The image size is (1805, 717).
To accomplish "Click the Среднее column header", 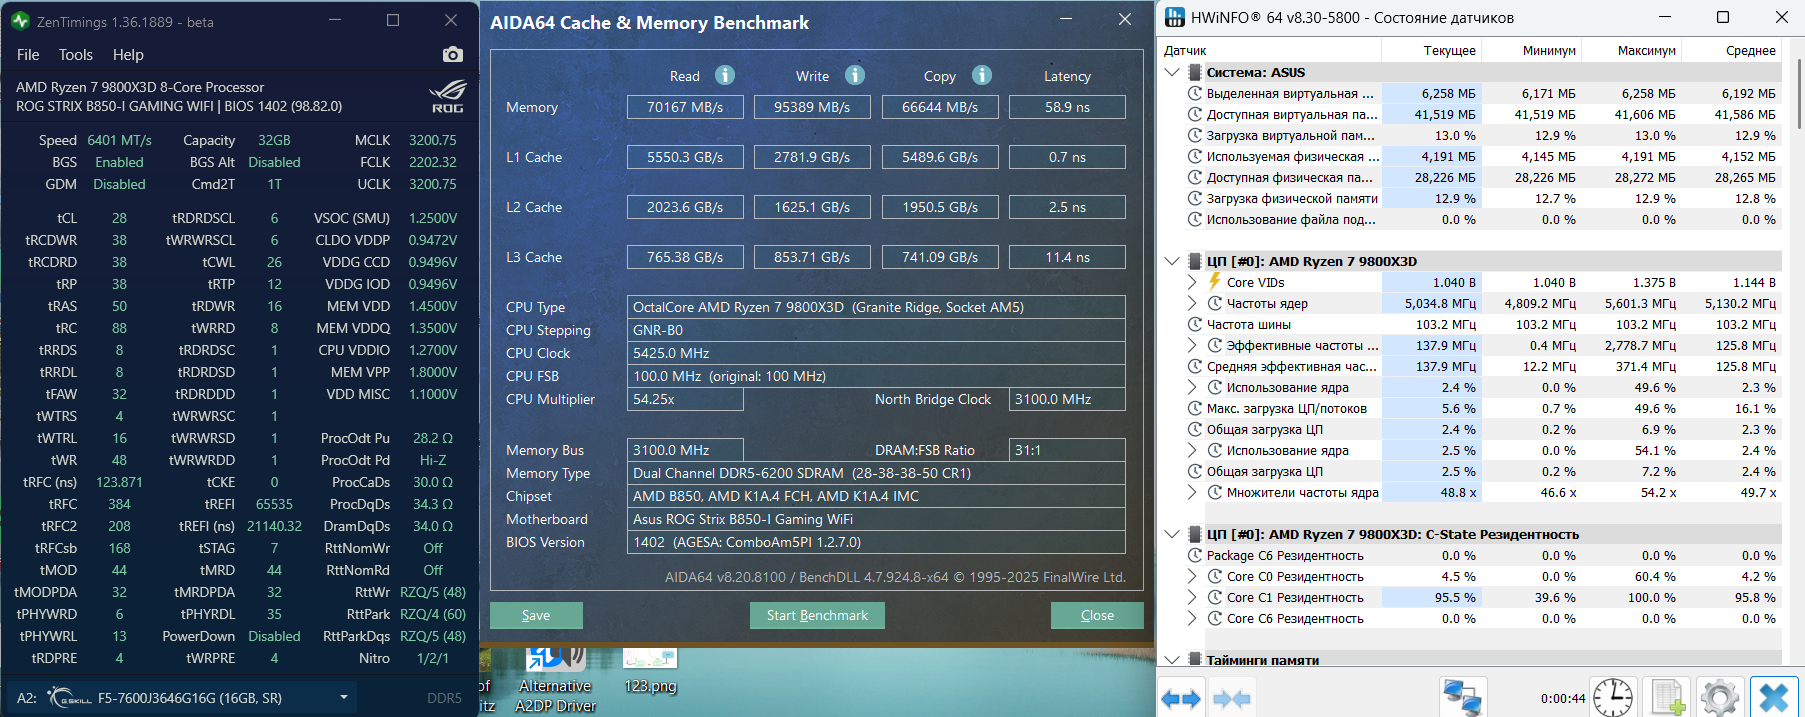I will click(x=1732, y=50).
